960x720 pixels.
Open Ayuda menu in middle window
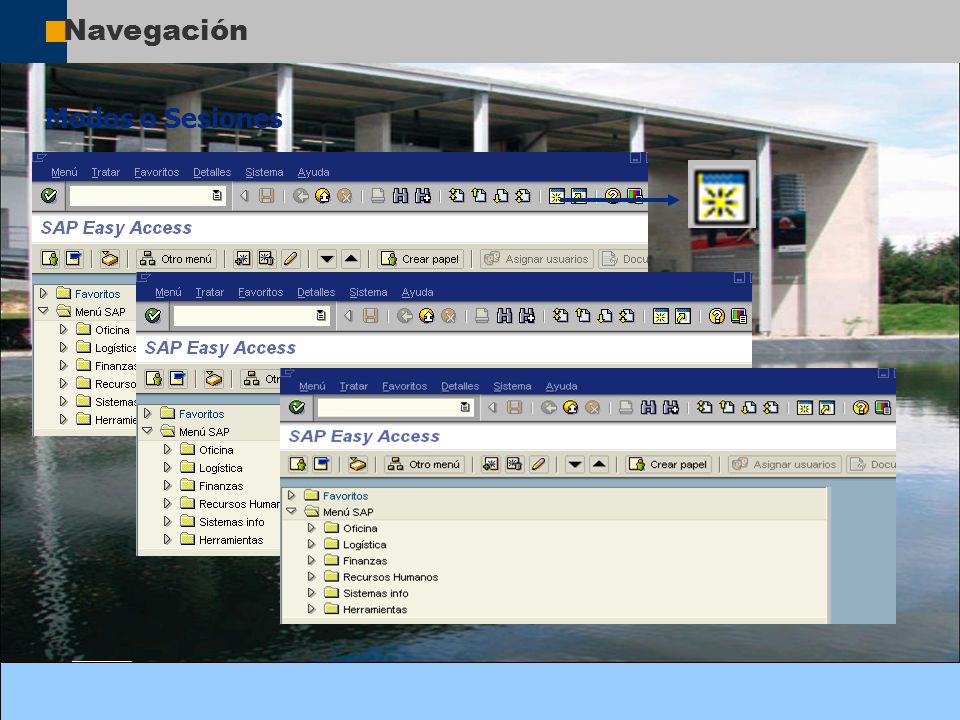click(418, 293)
